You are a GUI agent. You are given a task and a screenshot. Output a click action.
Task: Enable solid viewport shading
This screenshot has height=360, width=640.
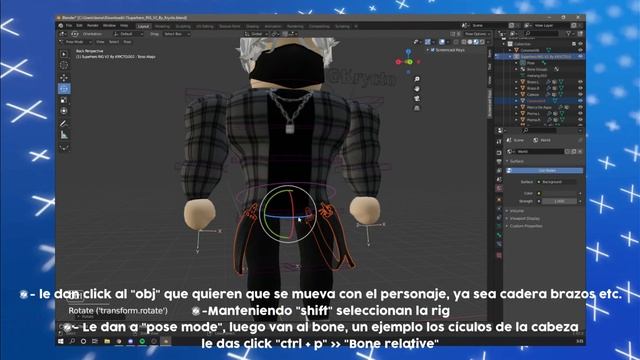470,42
